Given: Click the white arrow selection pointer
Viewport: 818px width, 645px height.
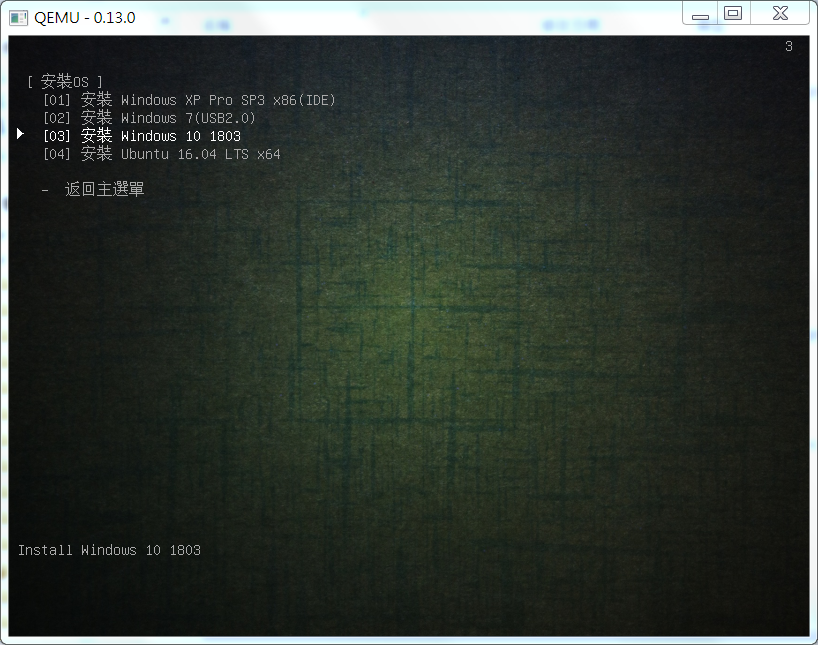Looking at the screenshot, I should (21, 134).
